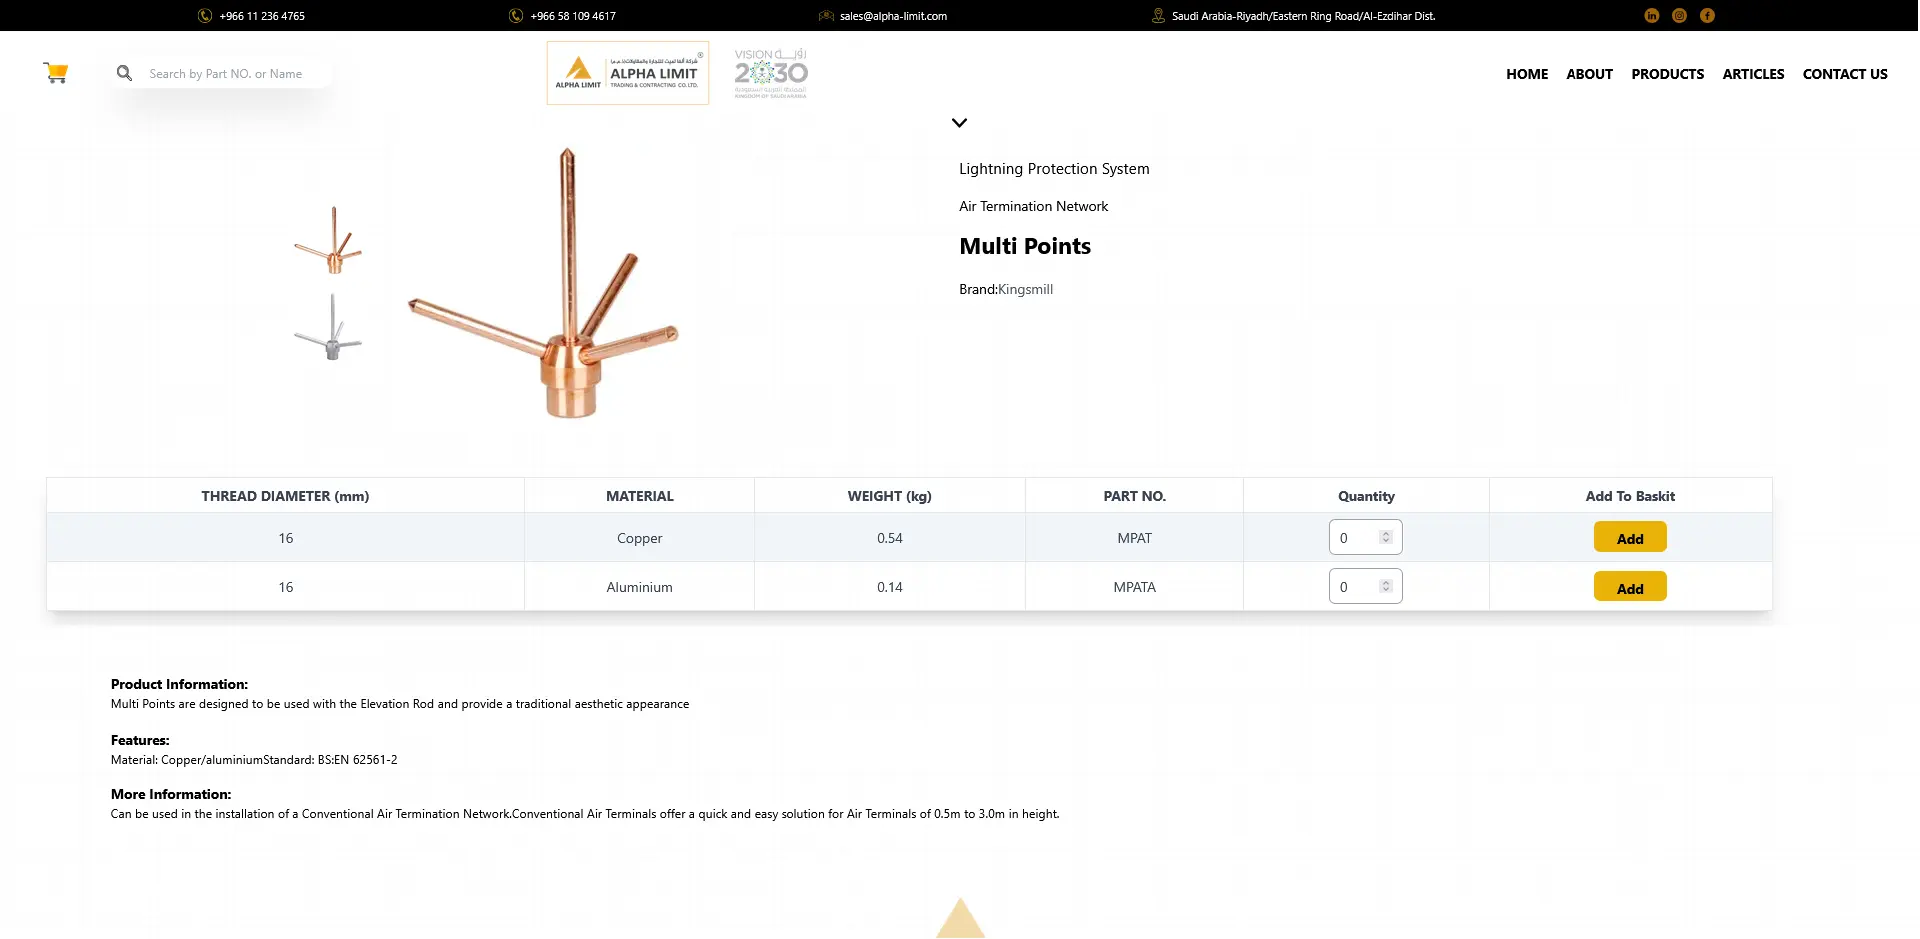Click the 0.54 weight cell
The width and height of the screenshot is (1920, 939).
tap(890, 538)
